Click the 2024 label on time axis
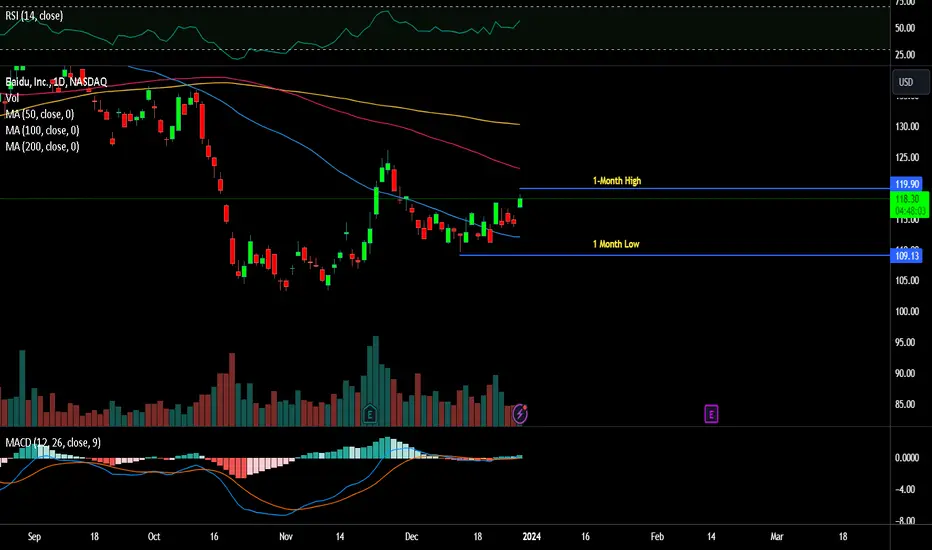Viewport: 932px width, 550px height. pyautogui.click(x=531, y=536)
